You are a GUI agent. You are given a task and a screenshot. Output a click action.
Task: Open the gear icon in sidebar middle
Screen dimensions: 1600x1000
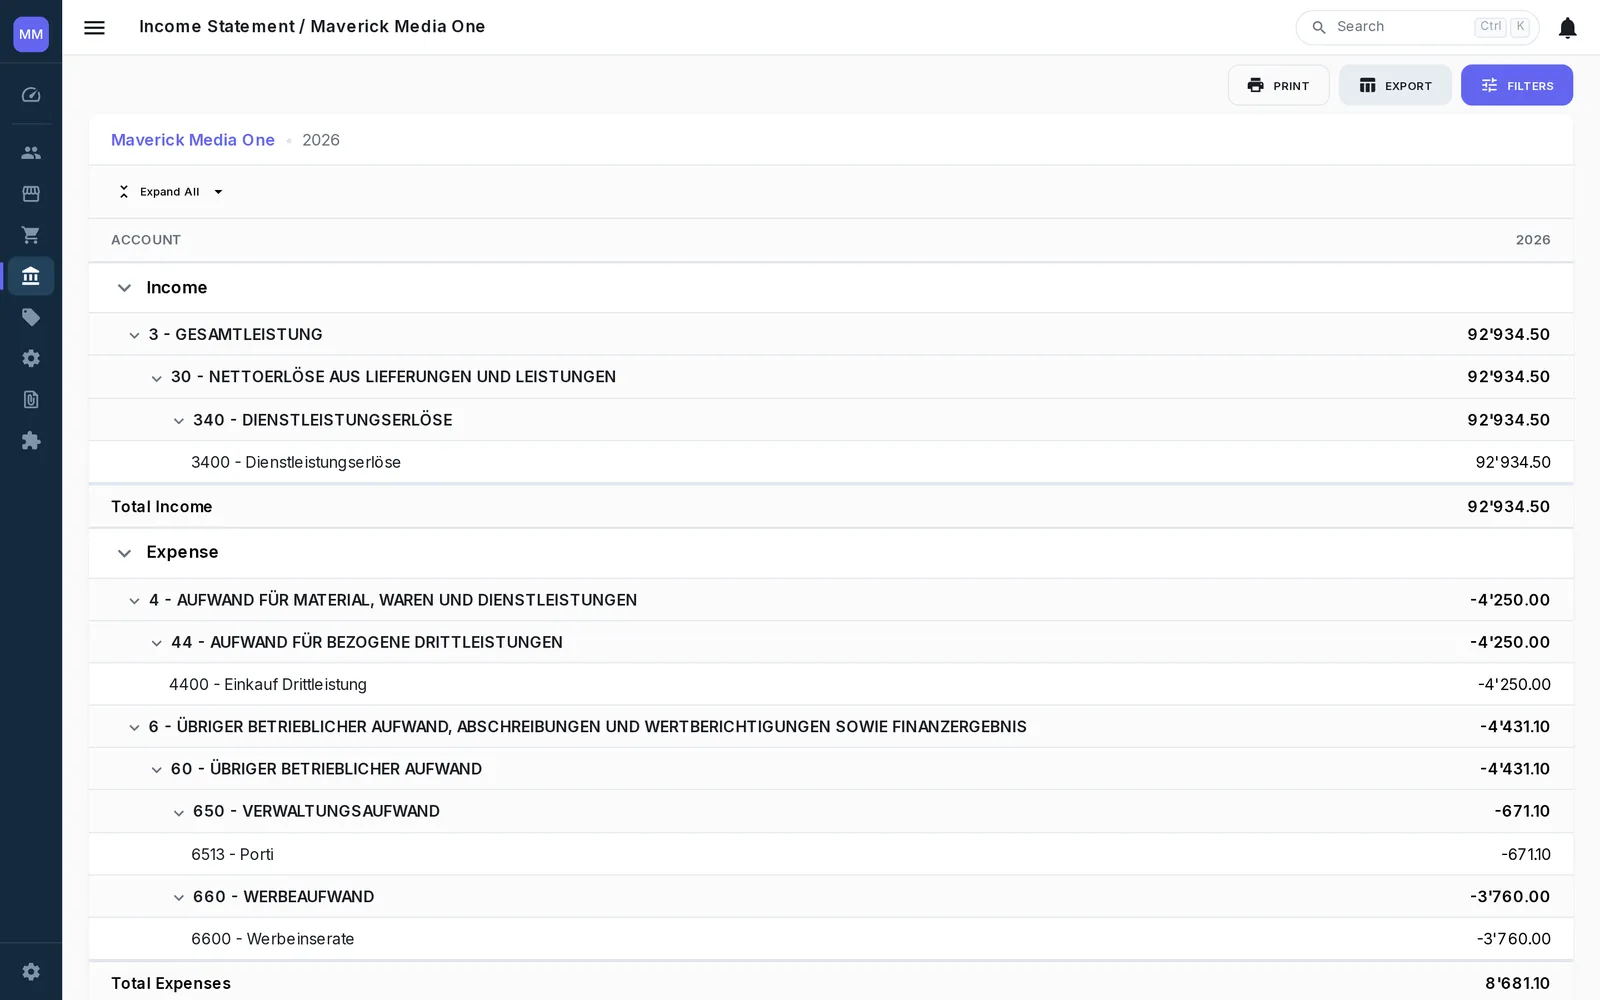click(31, 358)
